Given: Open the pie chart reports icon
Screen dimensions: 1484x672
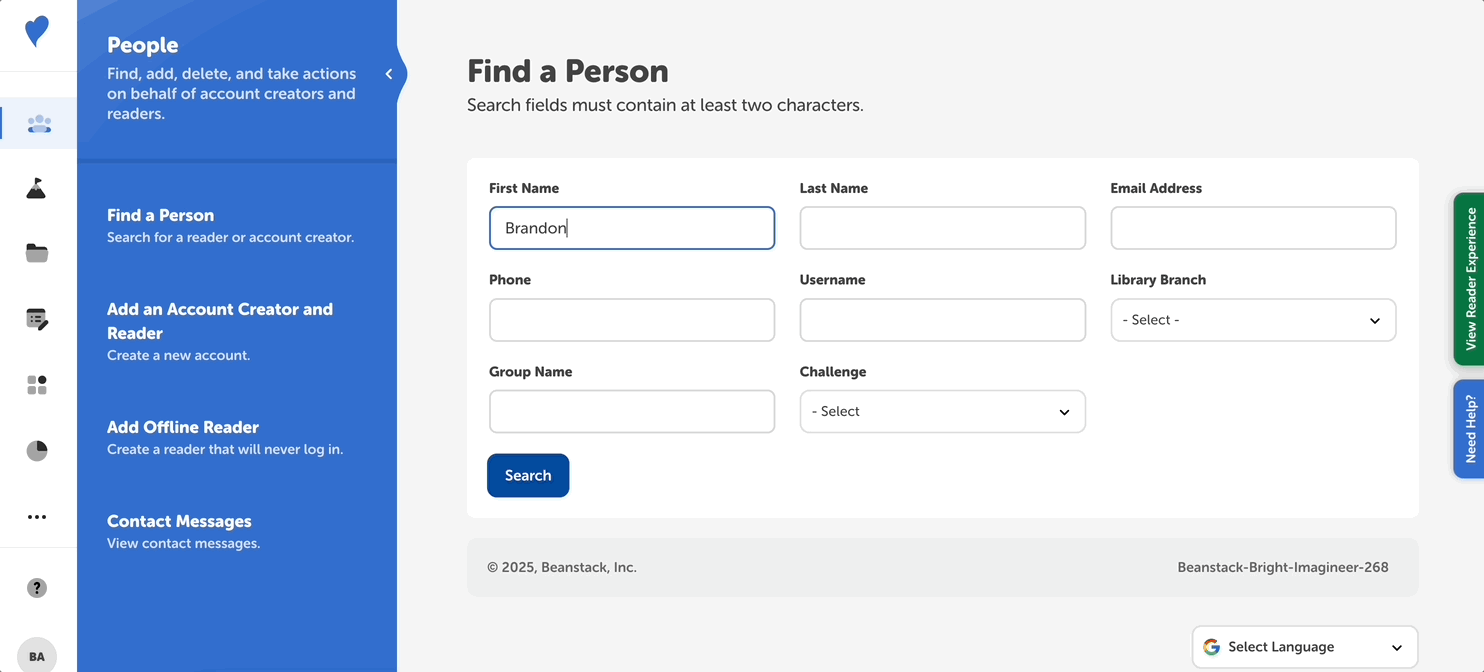Looking at the screenshot, I should coord(37,451).
